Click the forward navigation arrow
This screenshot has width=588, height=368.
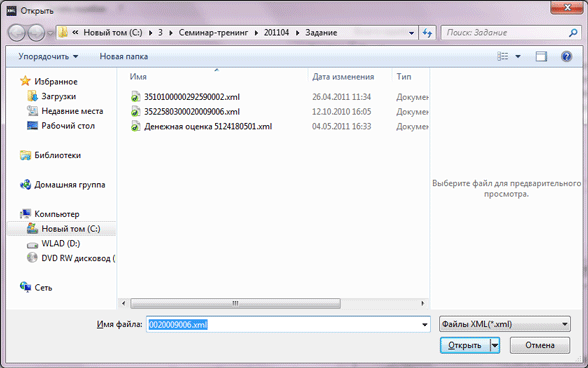pos(37,33)
